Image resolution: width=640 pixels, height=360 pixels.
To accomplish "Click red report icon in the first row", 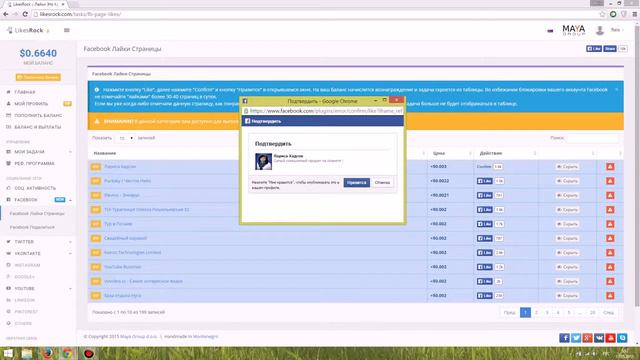I will click(x=610, y=167).
